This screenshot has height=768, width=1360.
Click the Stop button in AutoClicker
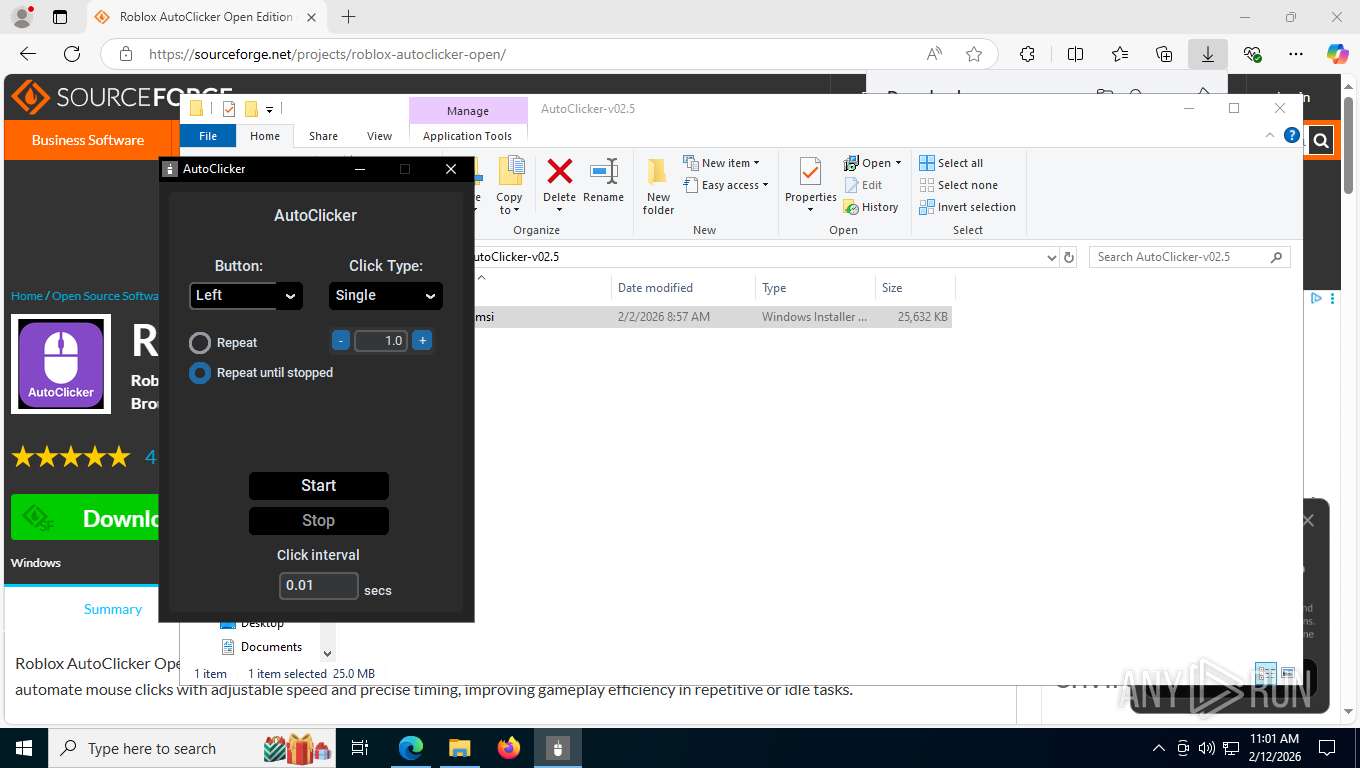[x=319, y=521]
